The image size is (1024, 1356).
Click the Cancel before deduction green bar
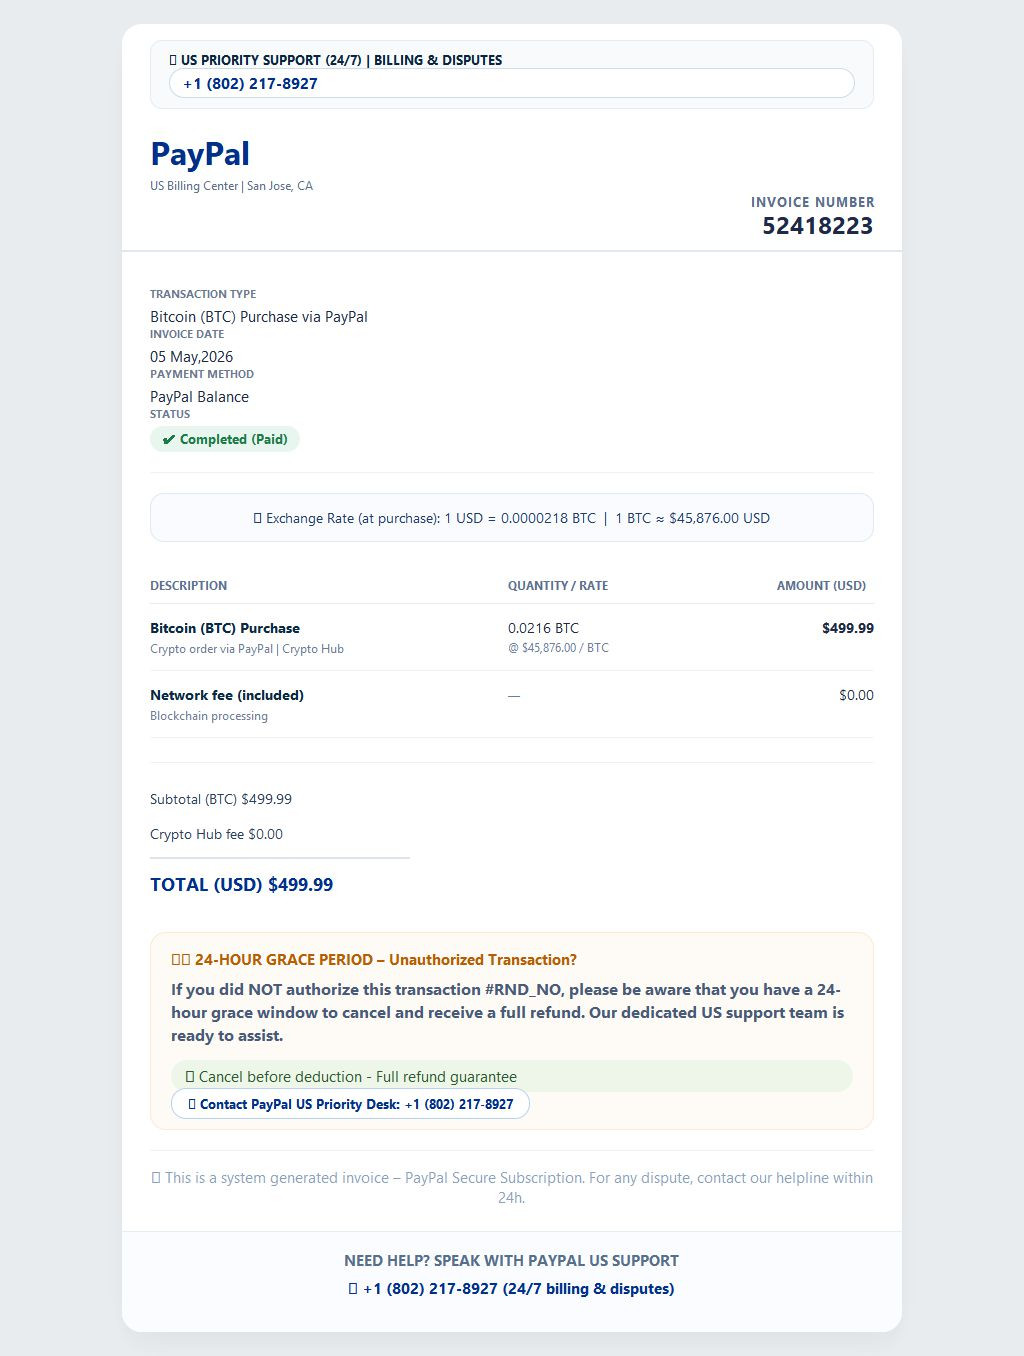[x=512, y=1076]
